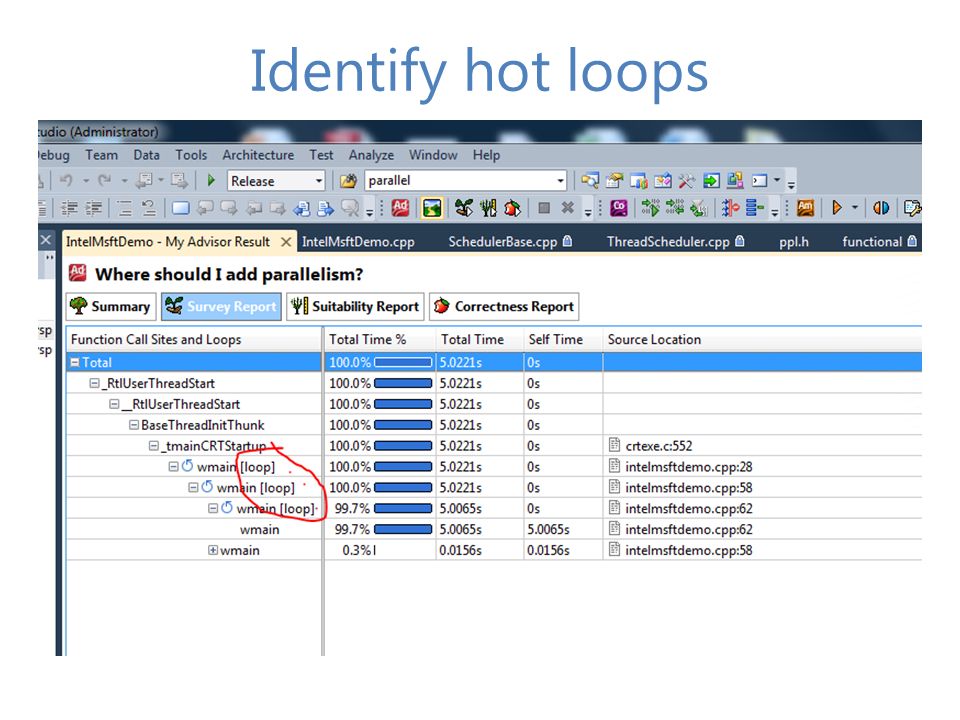
Task: Select the innermost wmain [loop] 99.7% row
Action: (x=493, y=508)
